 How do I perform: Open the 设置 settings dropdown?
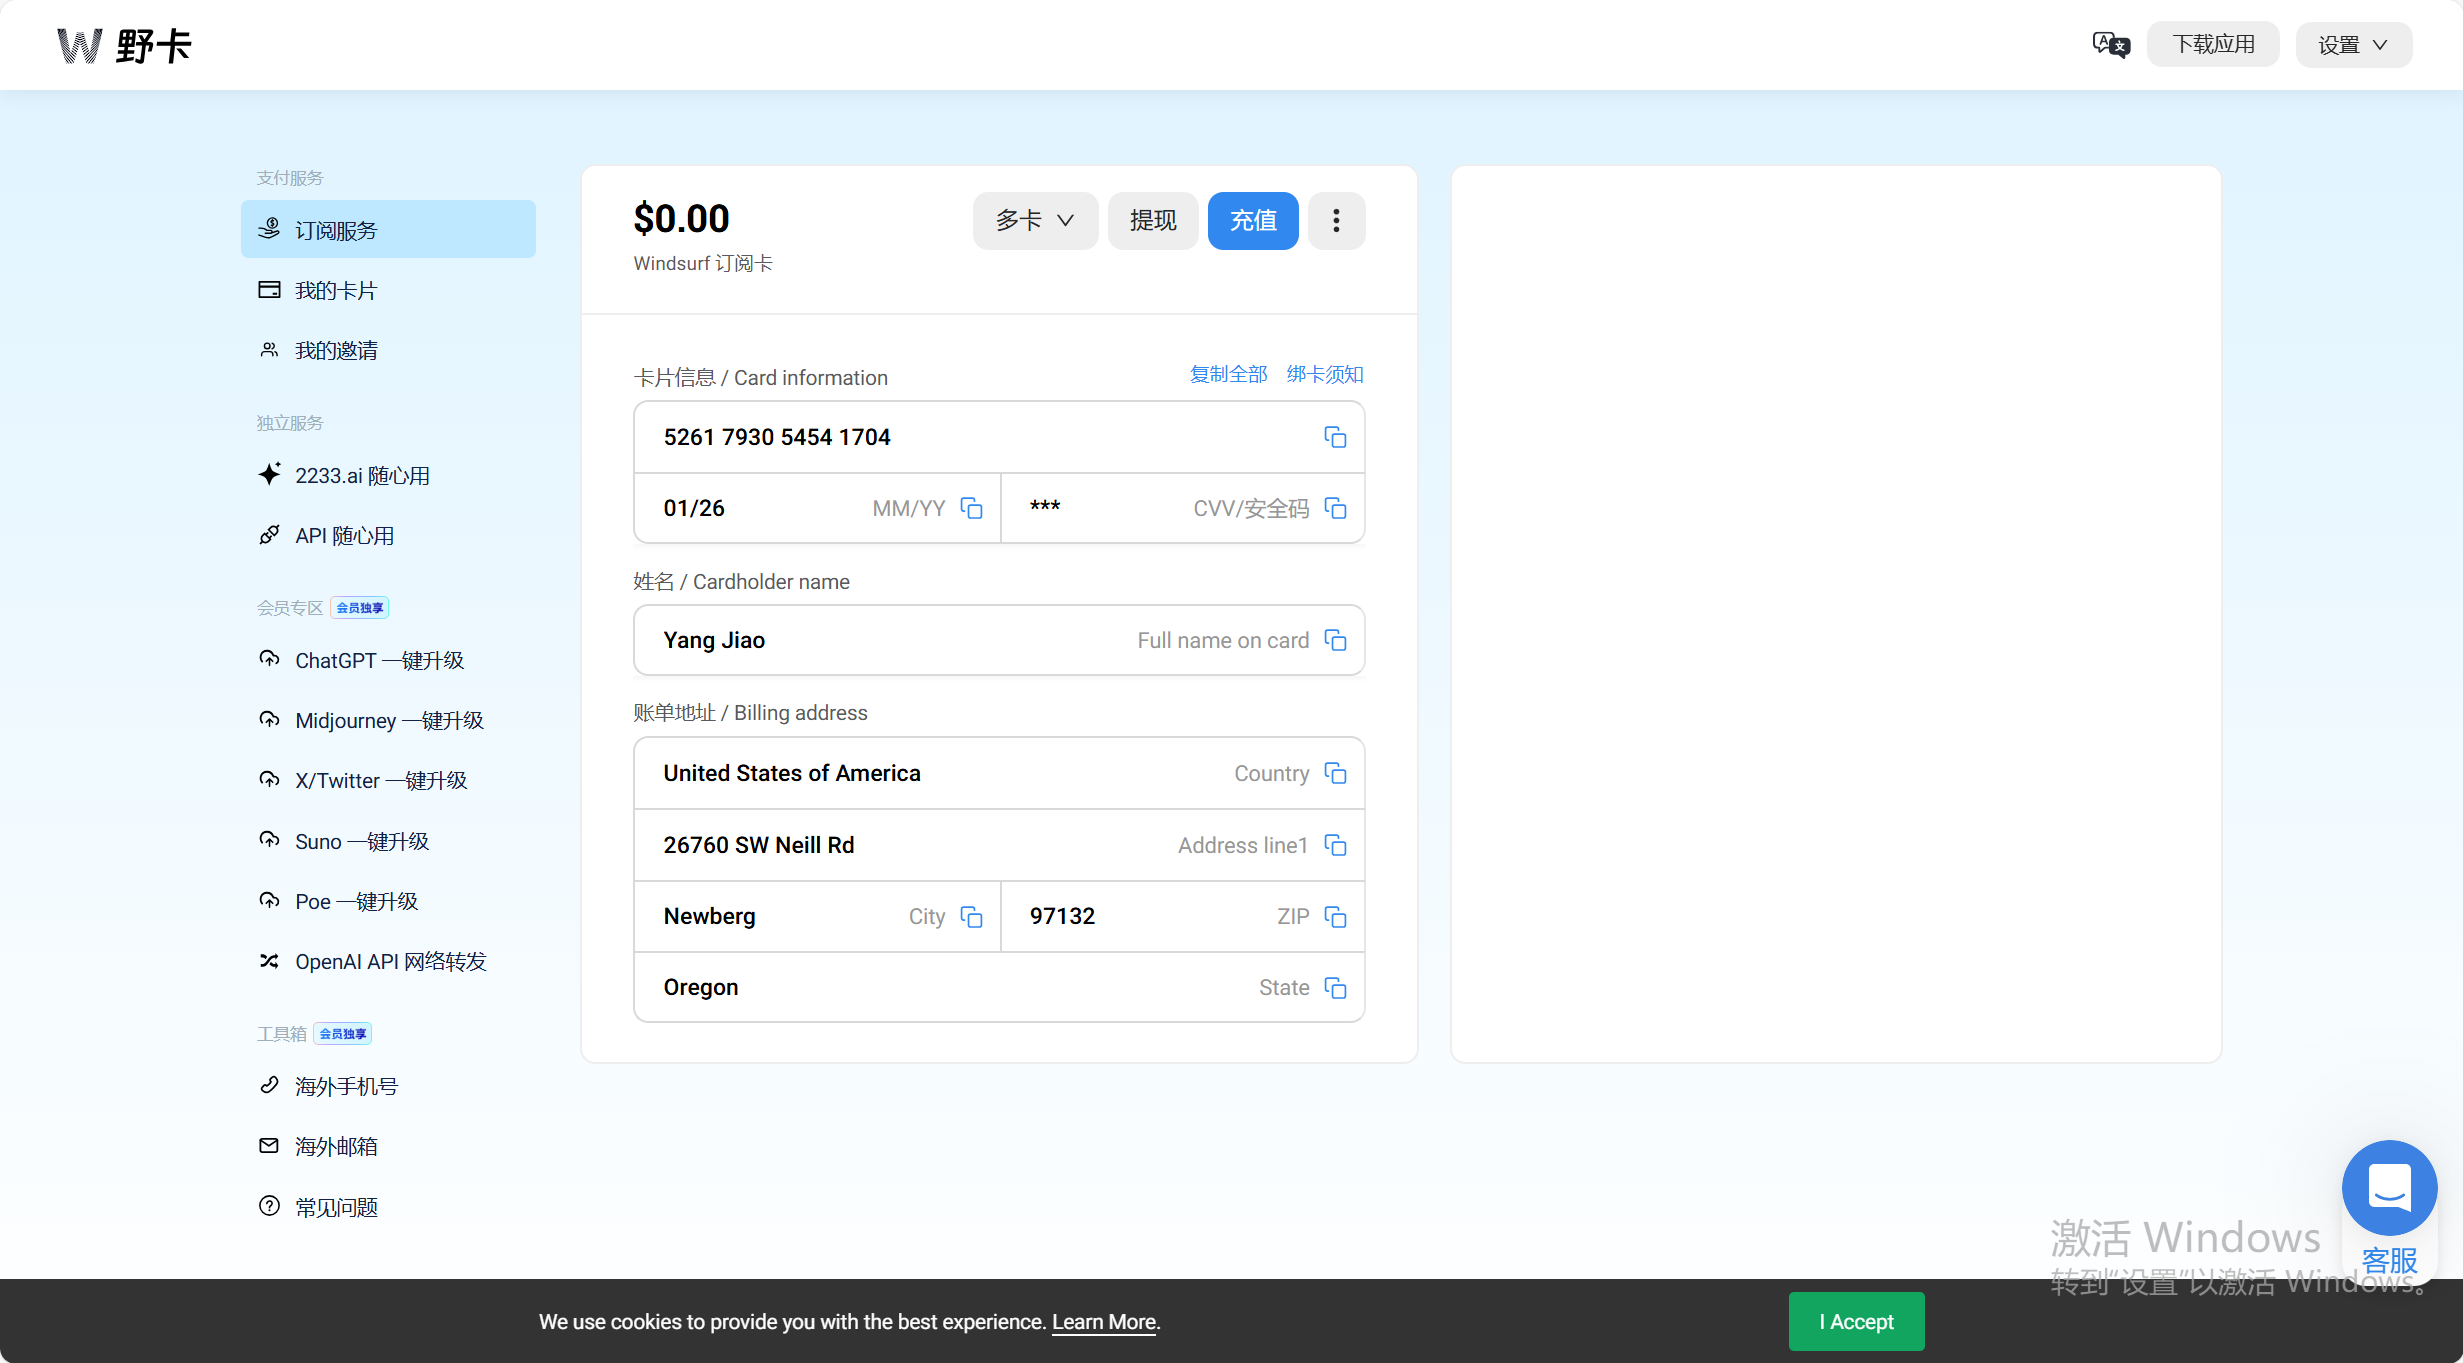coord(2353,45)
